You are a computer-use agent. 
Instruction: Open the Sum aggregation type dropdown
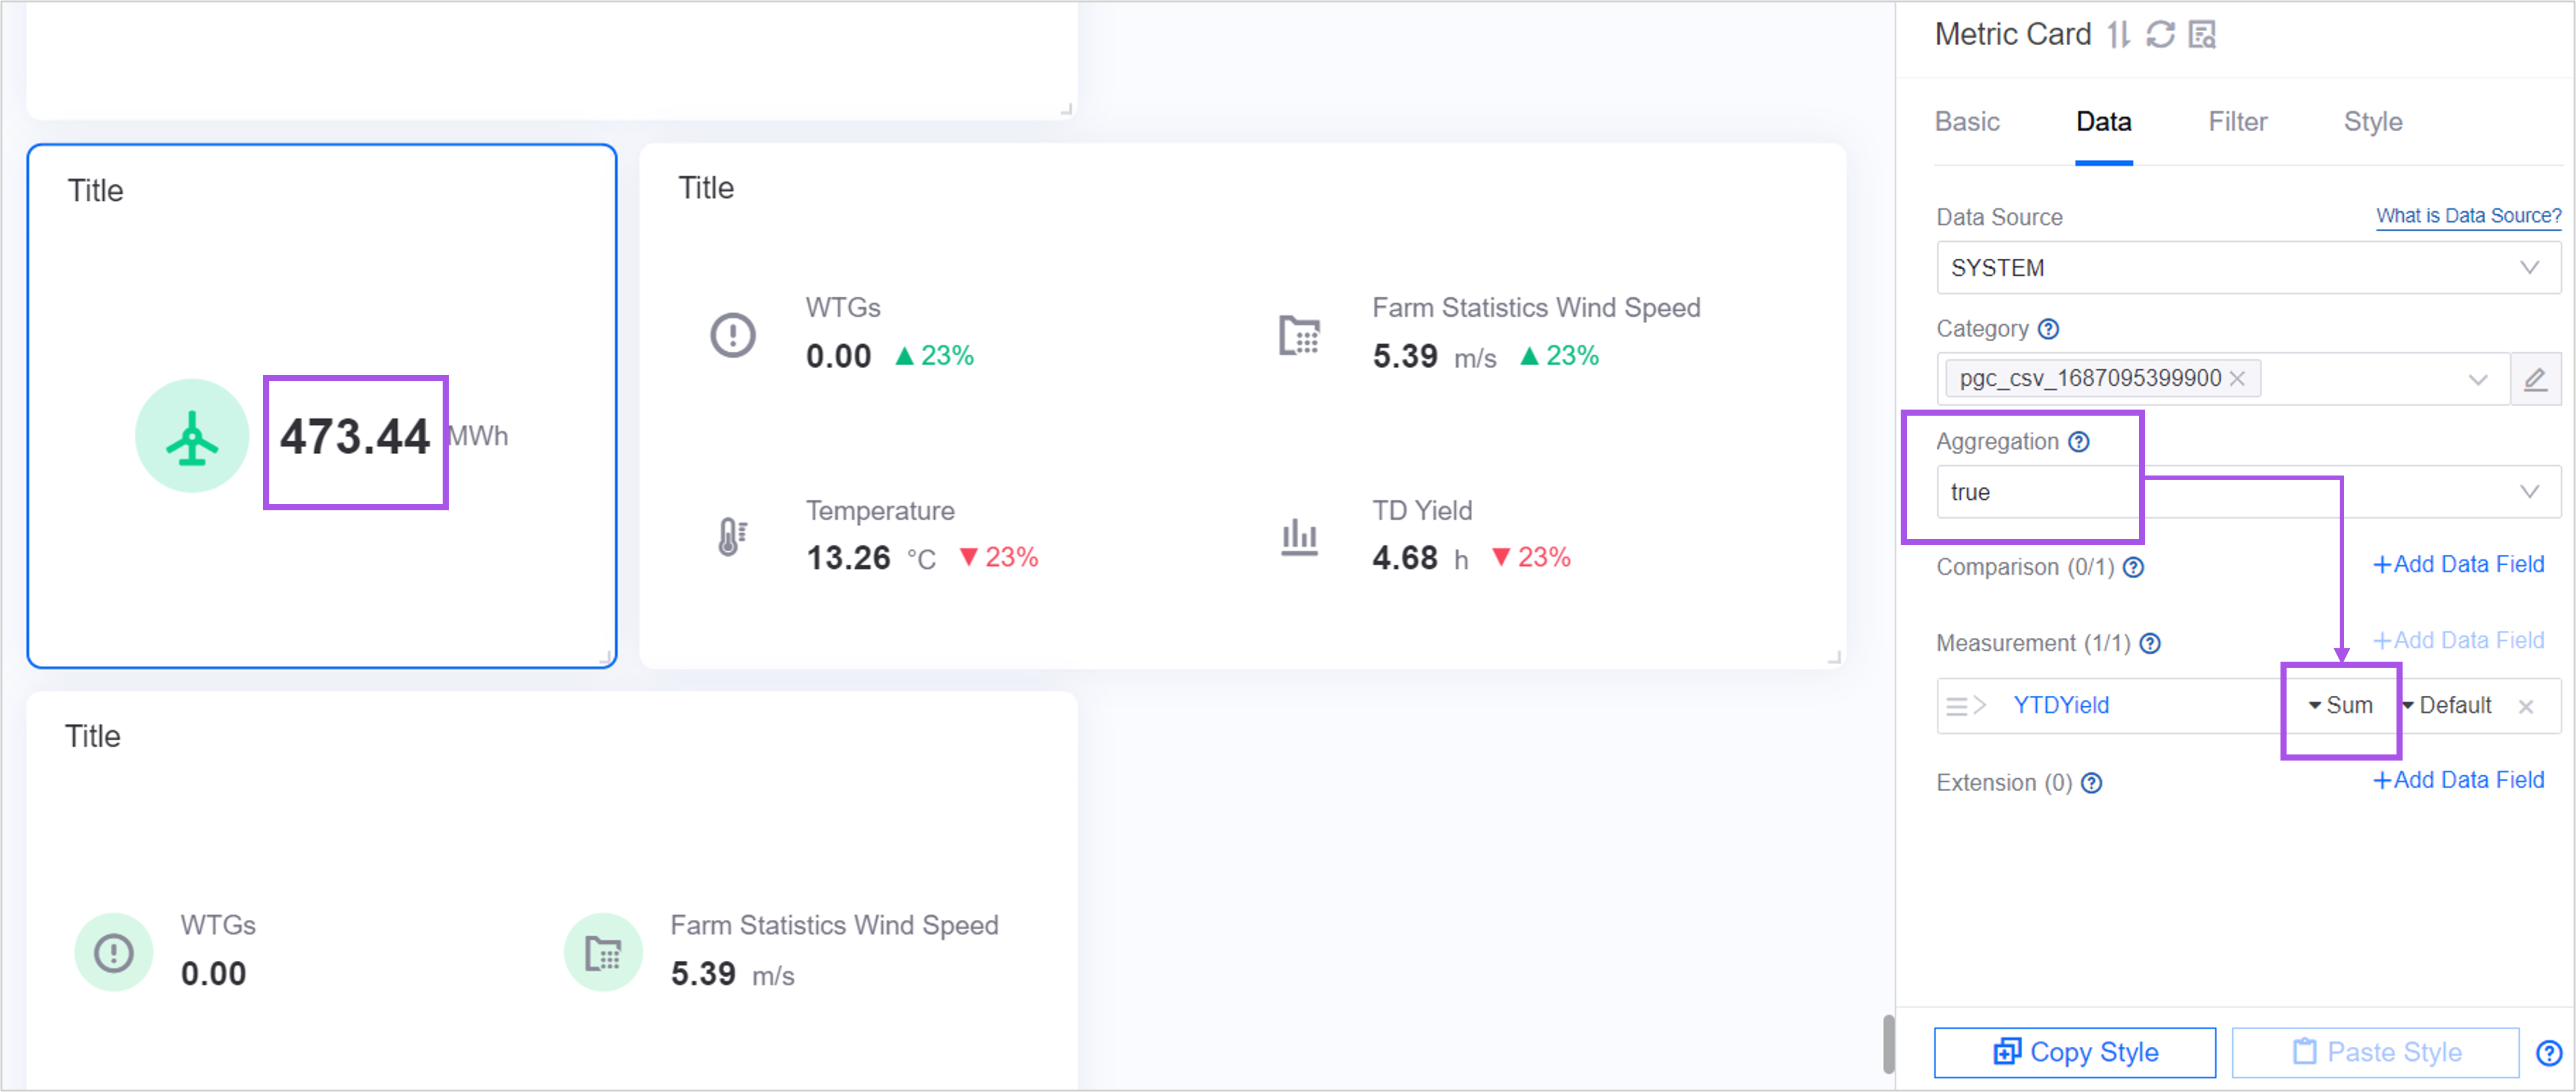click(2340, 706)
